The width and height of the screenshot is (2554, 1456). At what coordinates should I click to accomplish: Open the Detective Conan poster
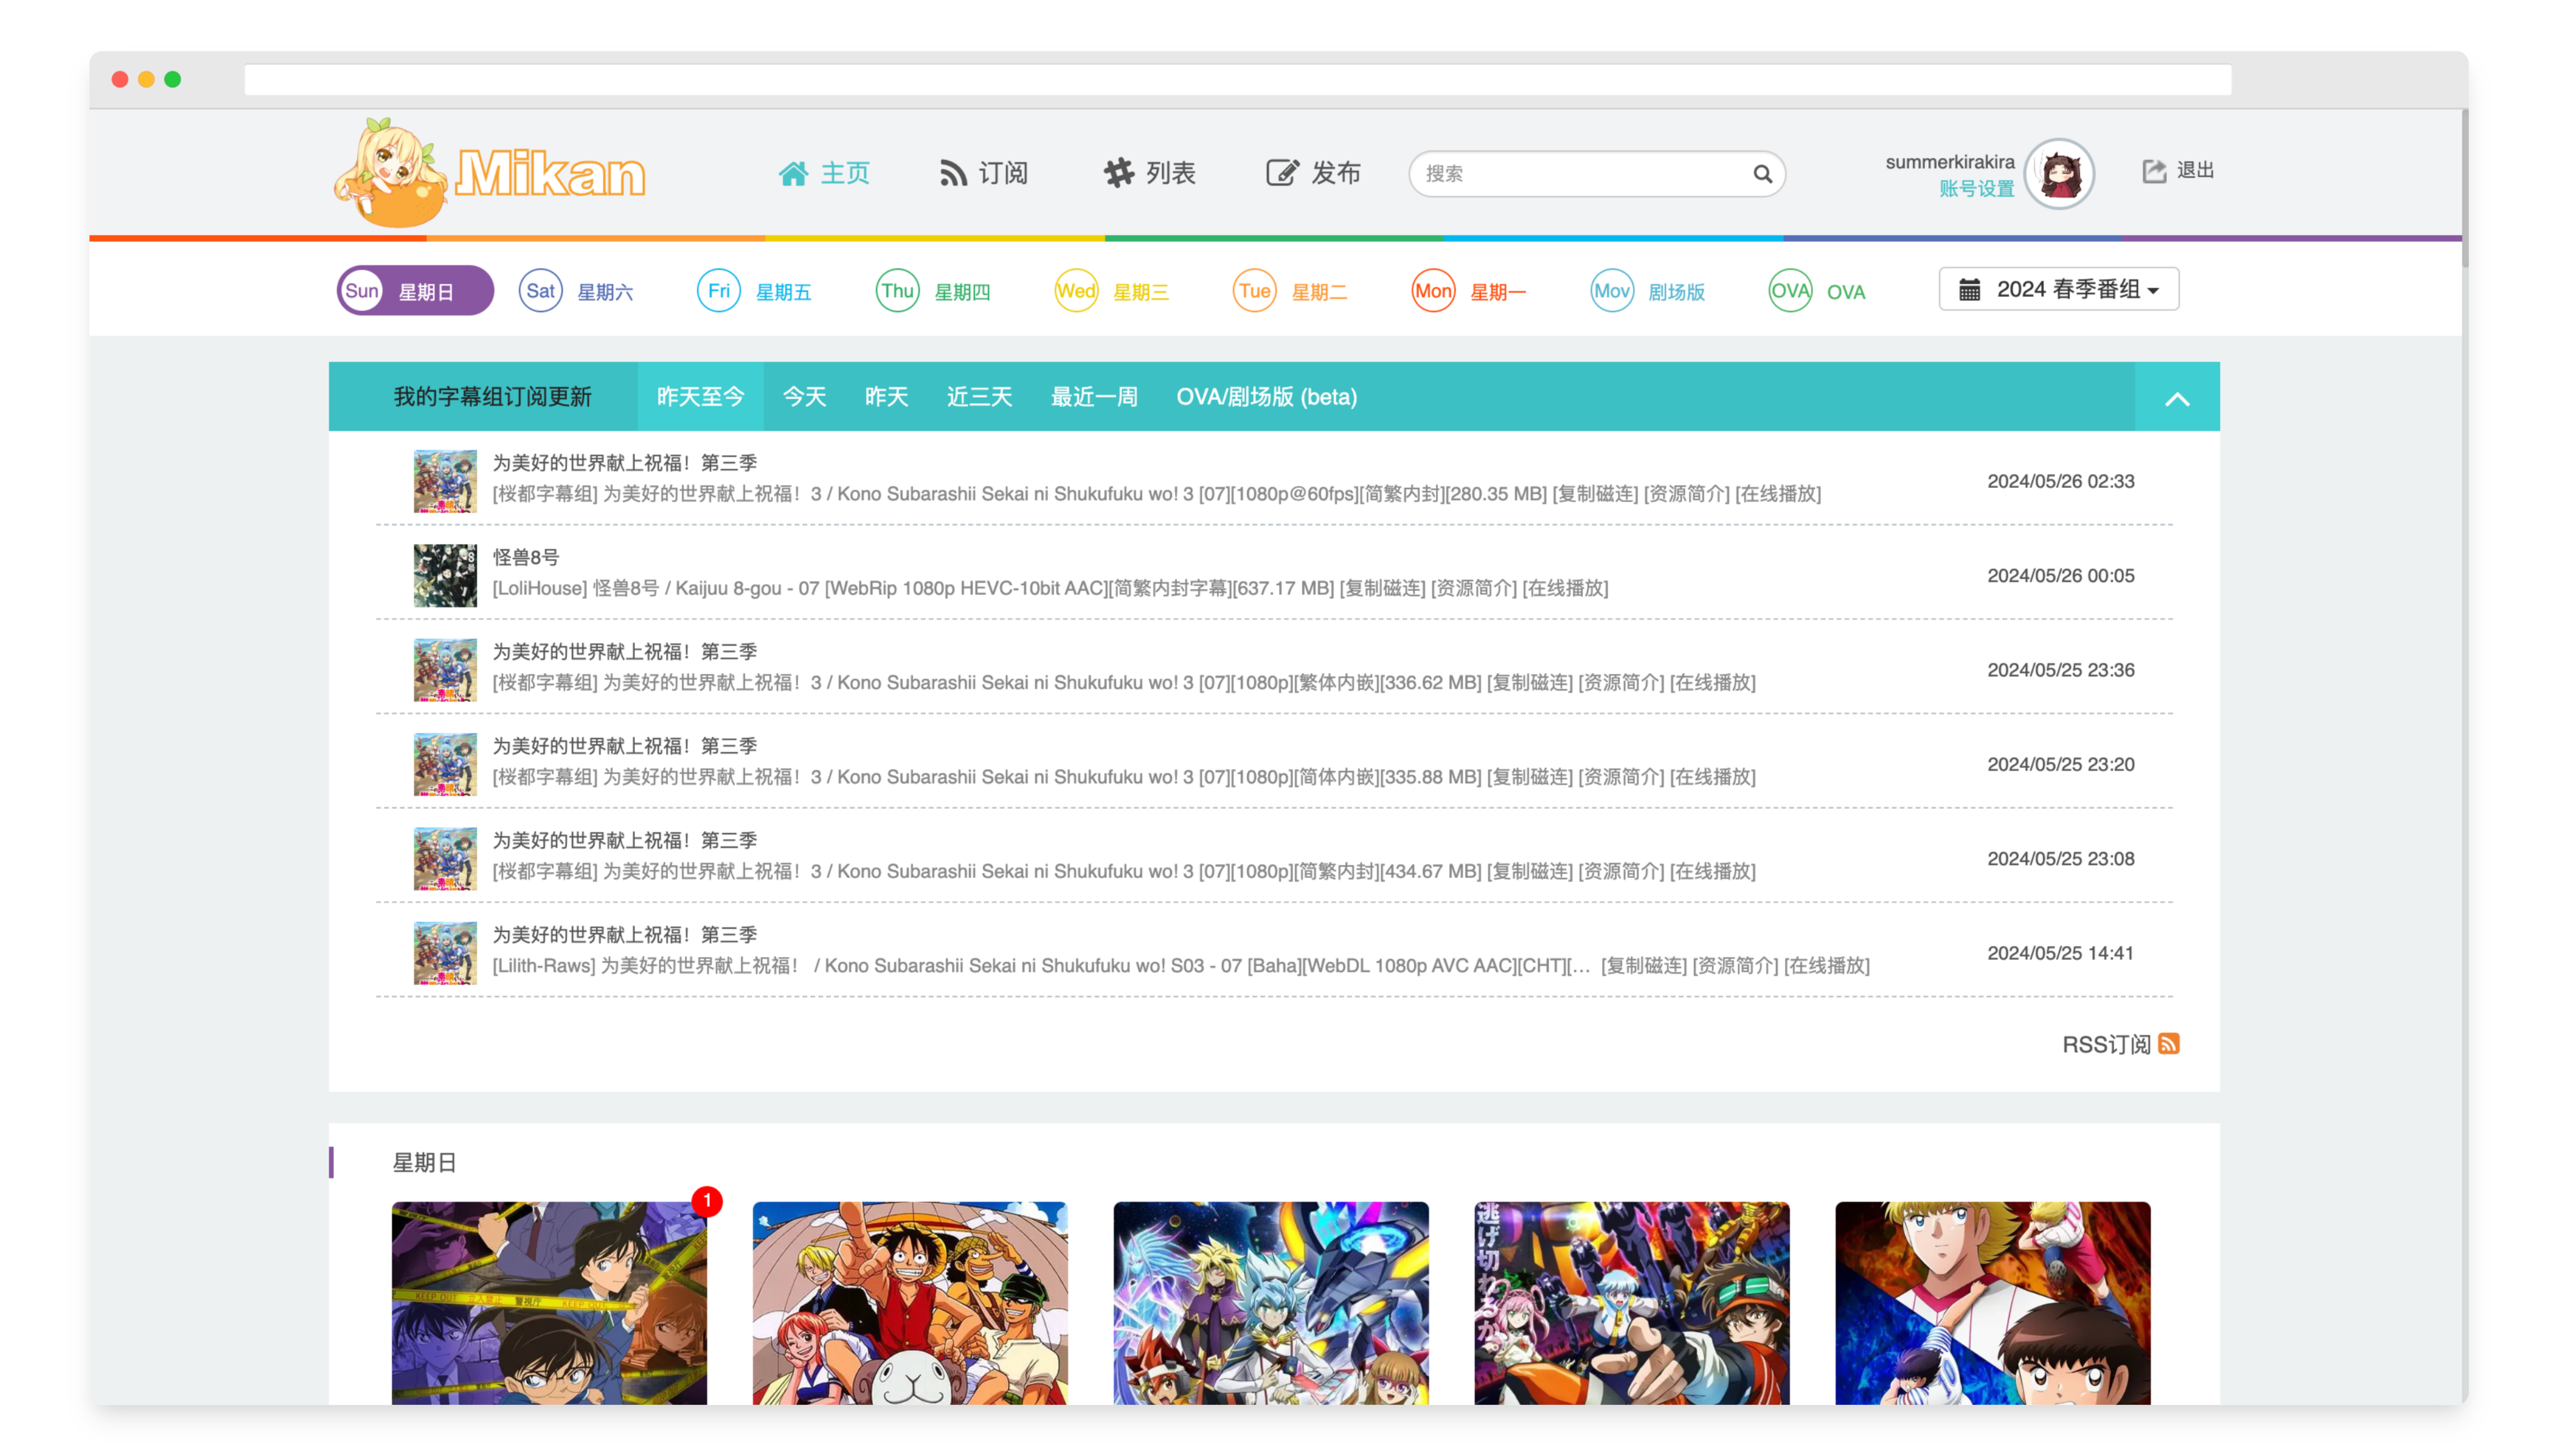click(549, 1303)
